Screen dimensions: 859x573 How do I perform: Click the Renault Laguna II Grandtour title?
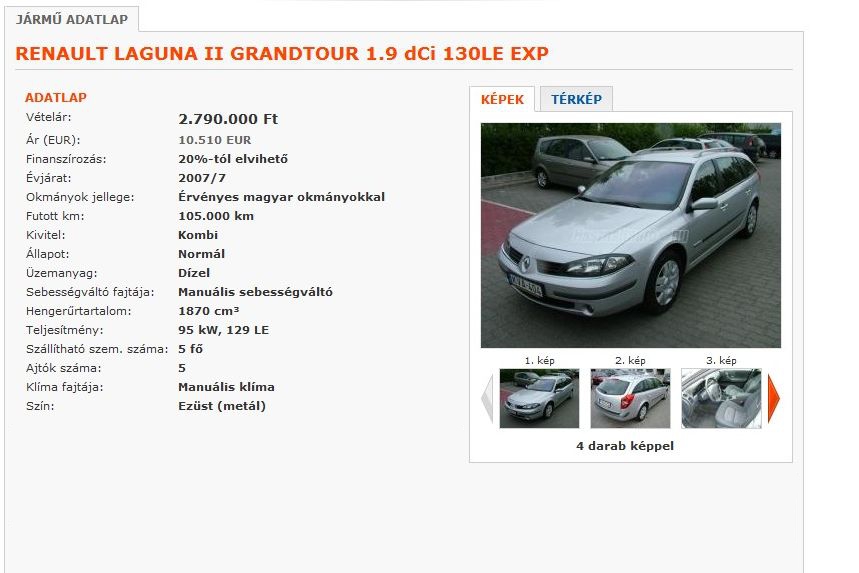tap(282, 54)
